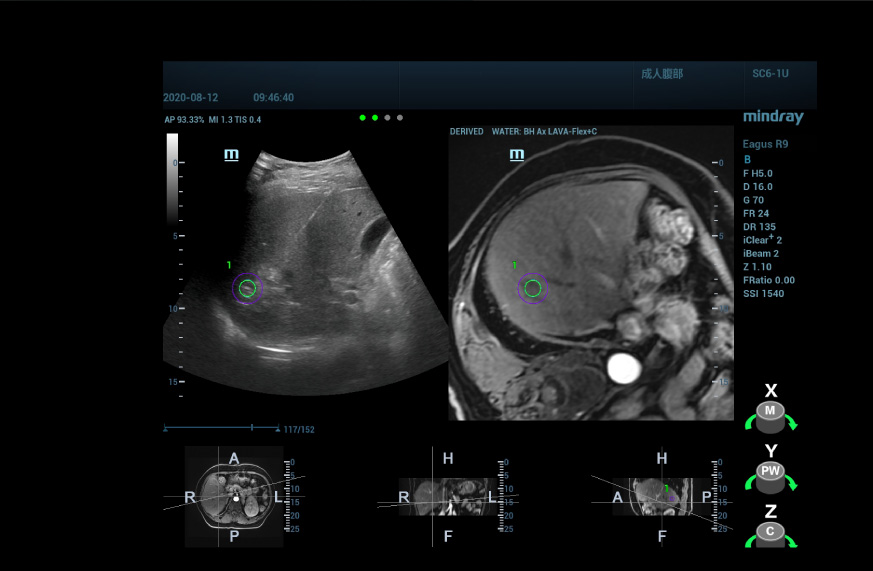This screenshot has width=873, height=571.
Task: Select the first green page indicator dot
Action: 363,117
